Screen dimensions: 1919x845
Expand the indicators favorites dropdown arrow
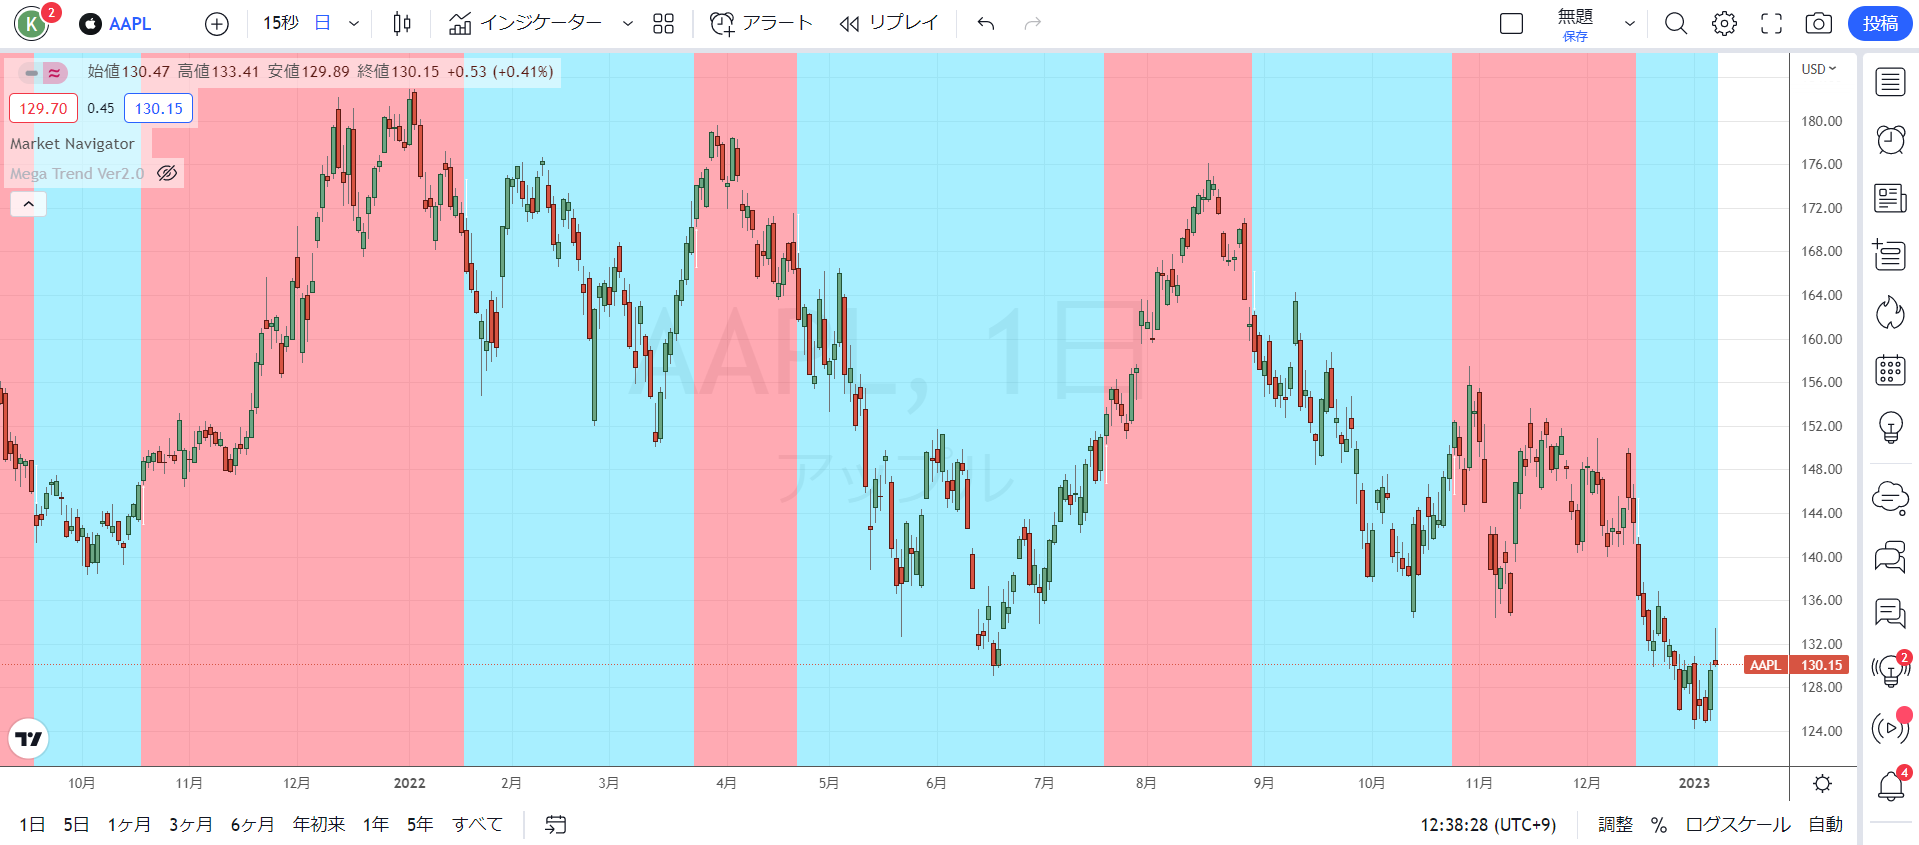pos(628,24)
